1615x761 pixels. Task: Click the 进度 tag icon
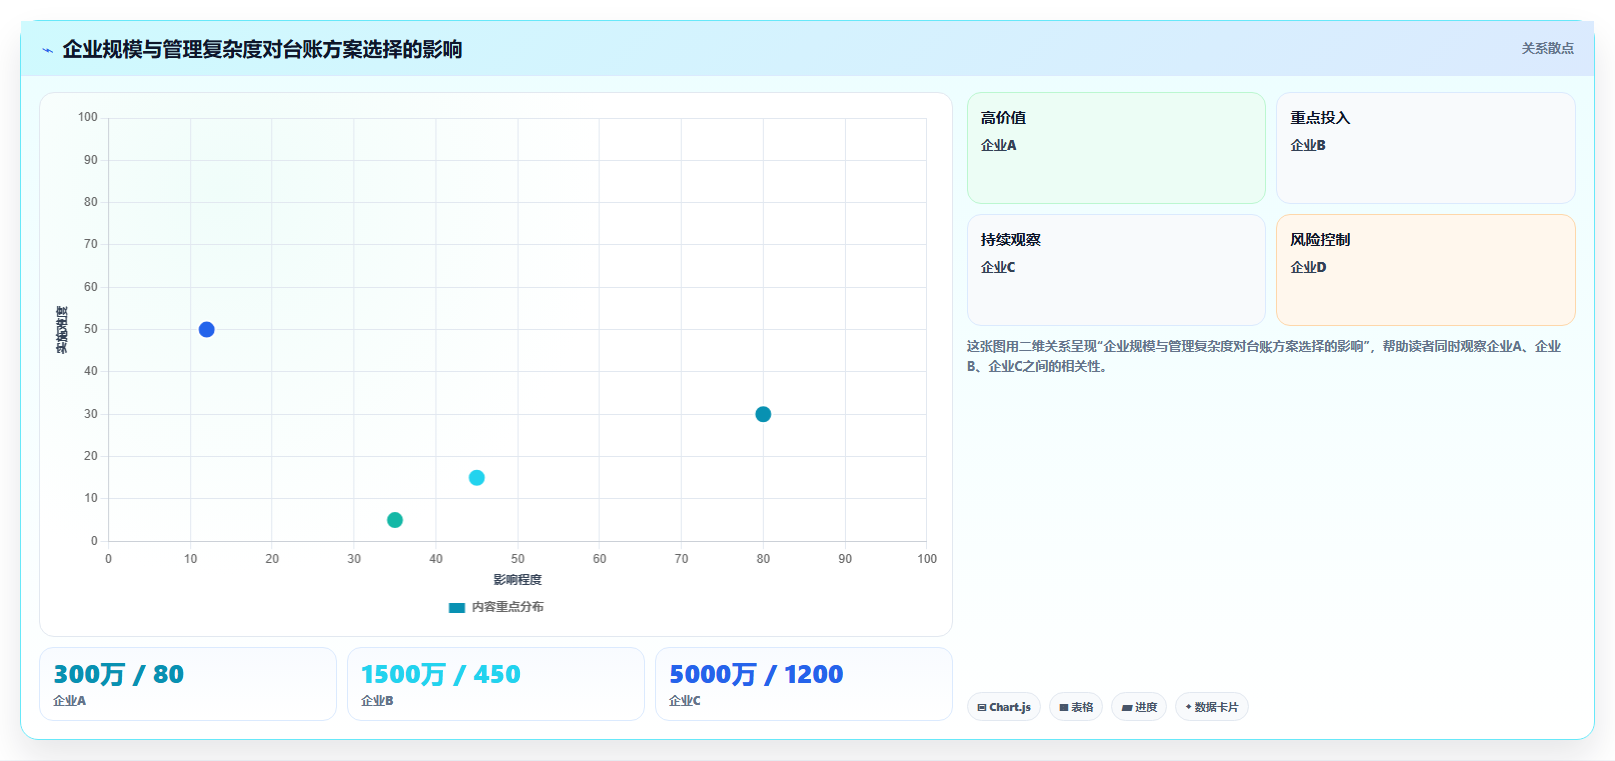click(1127, 708)
